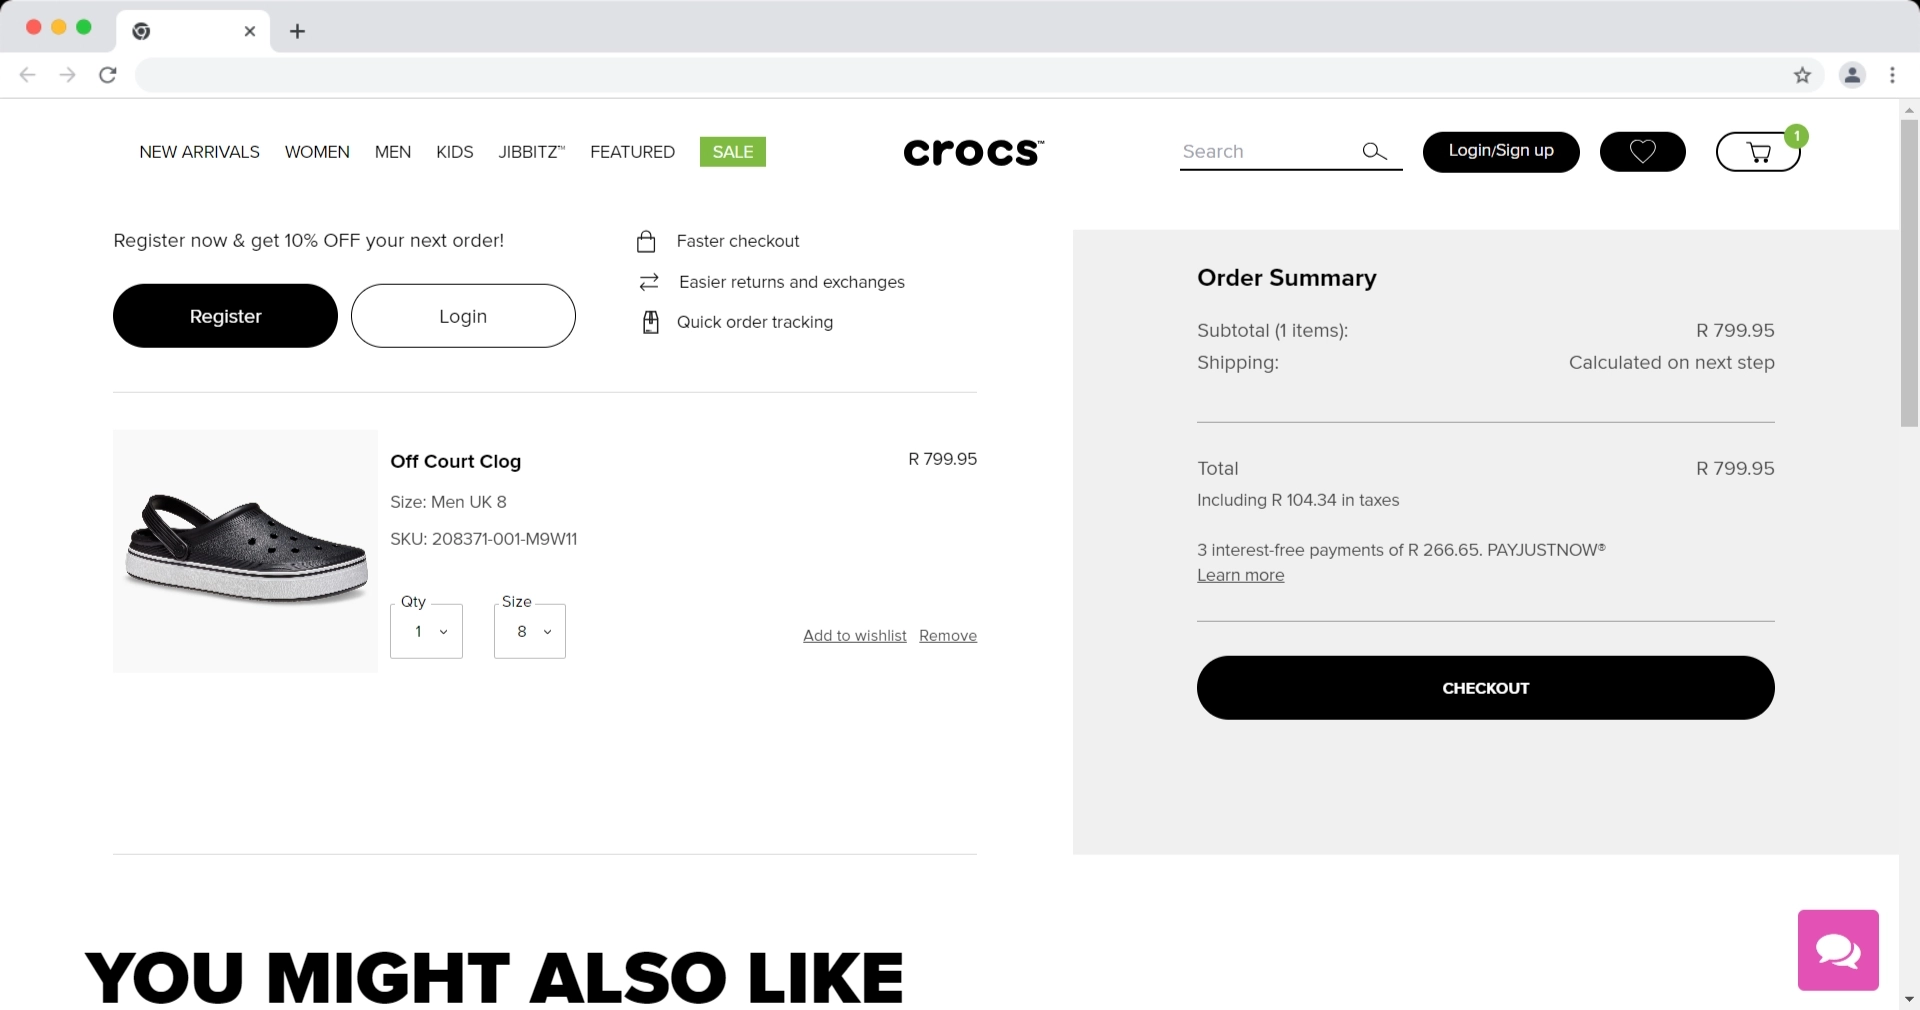Open the pink live chat widget
The image size is (1920, 1010).
(x=1837, y=950)
